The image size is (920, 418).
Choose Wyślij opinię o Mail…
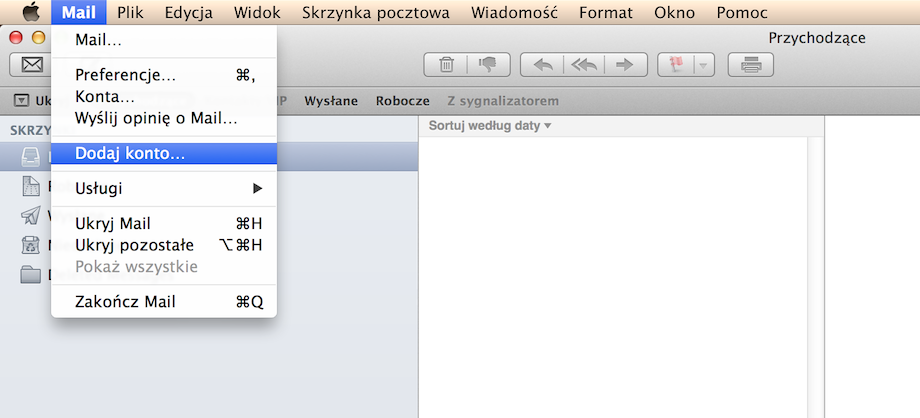[164, 119]
